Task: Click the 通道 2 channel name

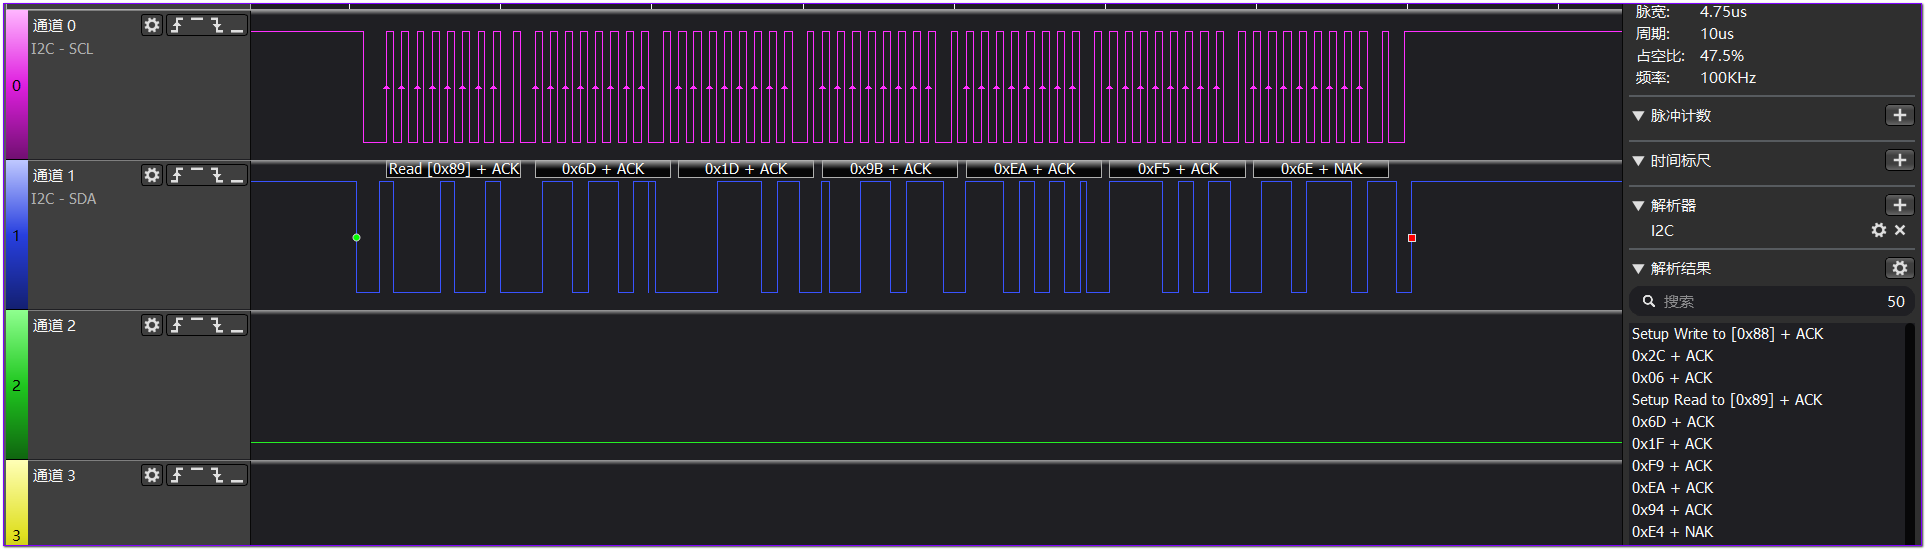Action: 54,325
